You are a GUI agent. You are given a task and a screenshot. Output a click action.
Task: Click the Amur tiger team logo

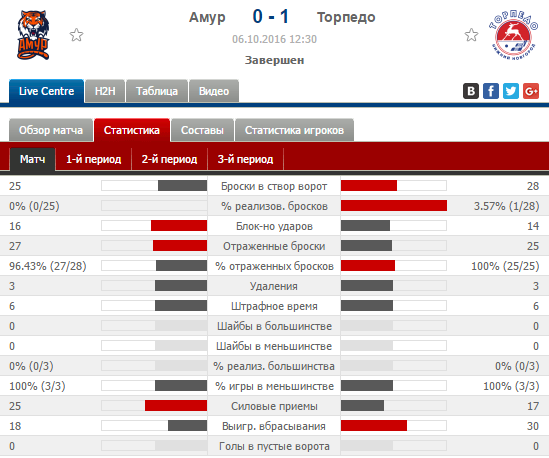tap(33, 35)
